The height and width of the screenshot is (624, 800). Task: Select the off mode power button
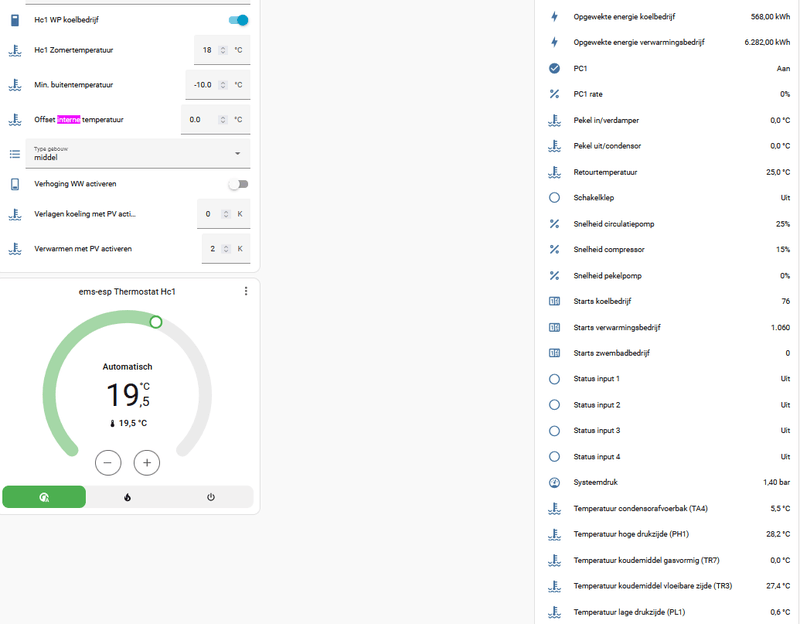211,497
